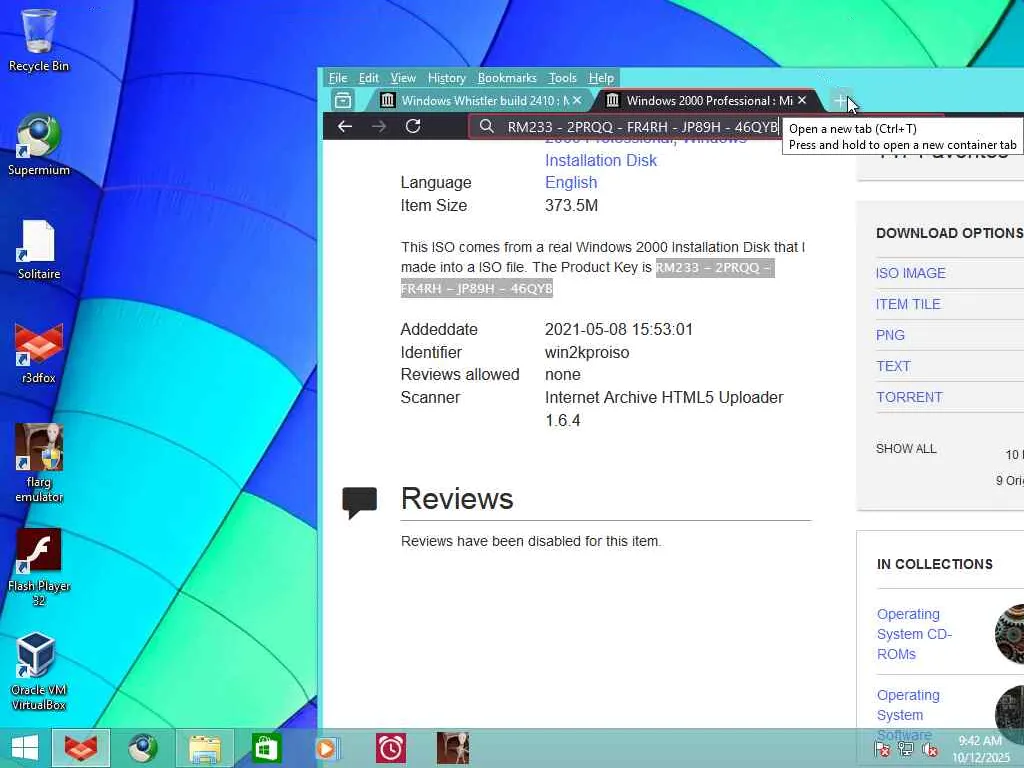Click the Item Size value 373.5M
The height and width of the screenshot is (768, 1024).
coord(571,205)
